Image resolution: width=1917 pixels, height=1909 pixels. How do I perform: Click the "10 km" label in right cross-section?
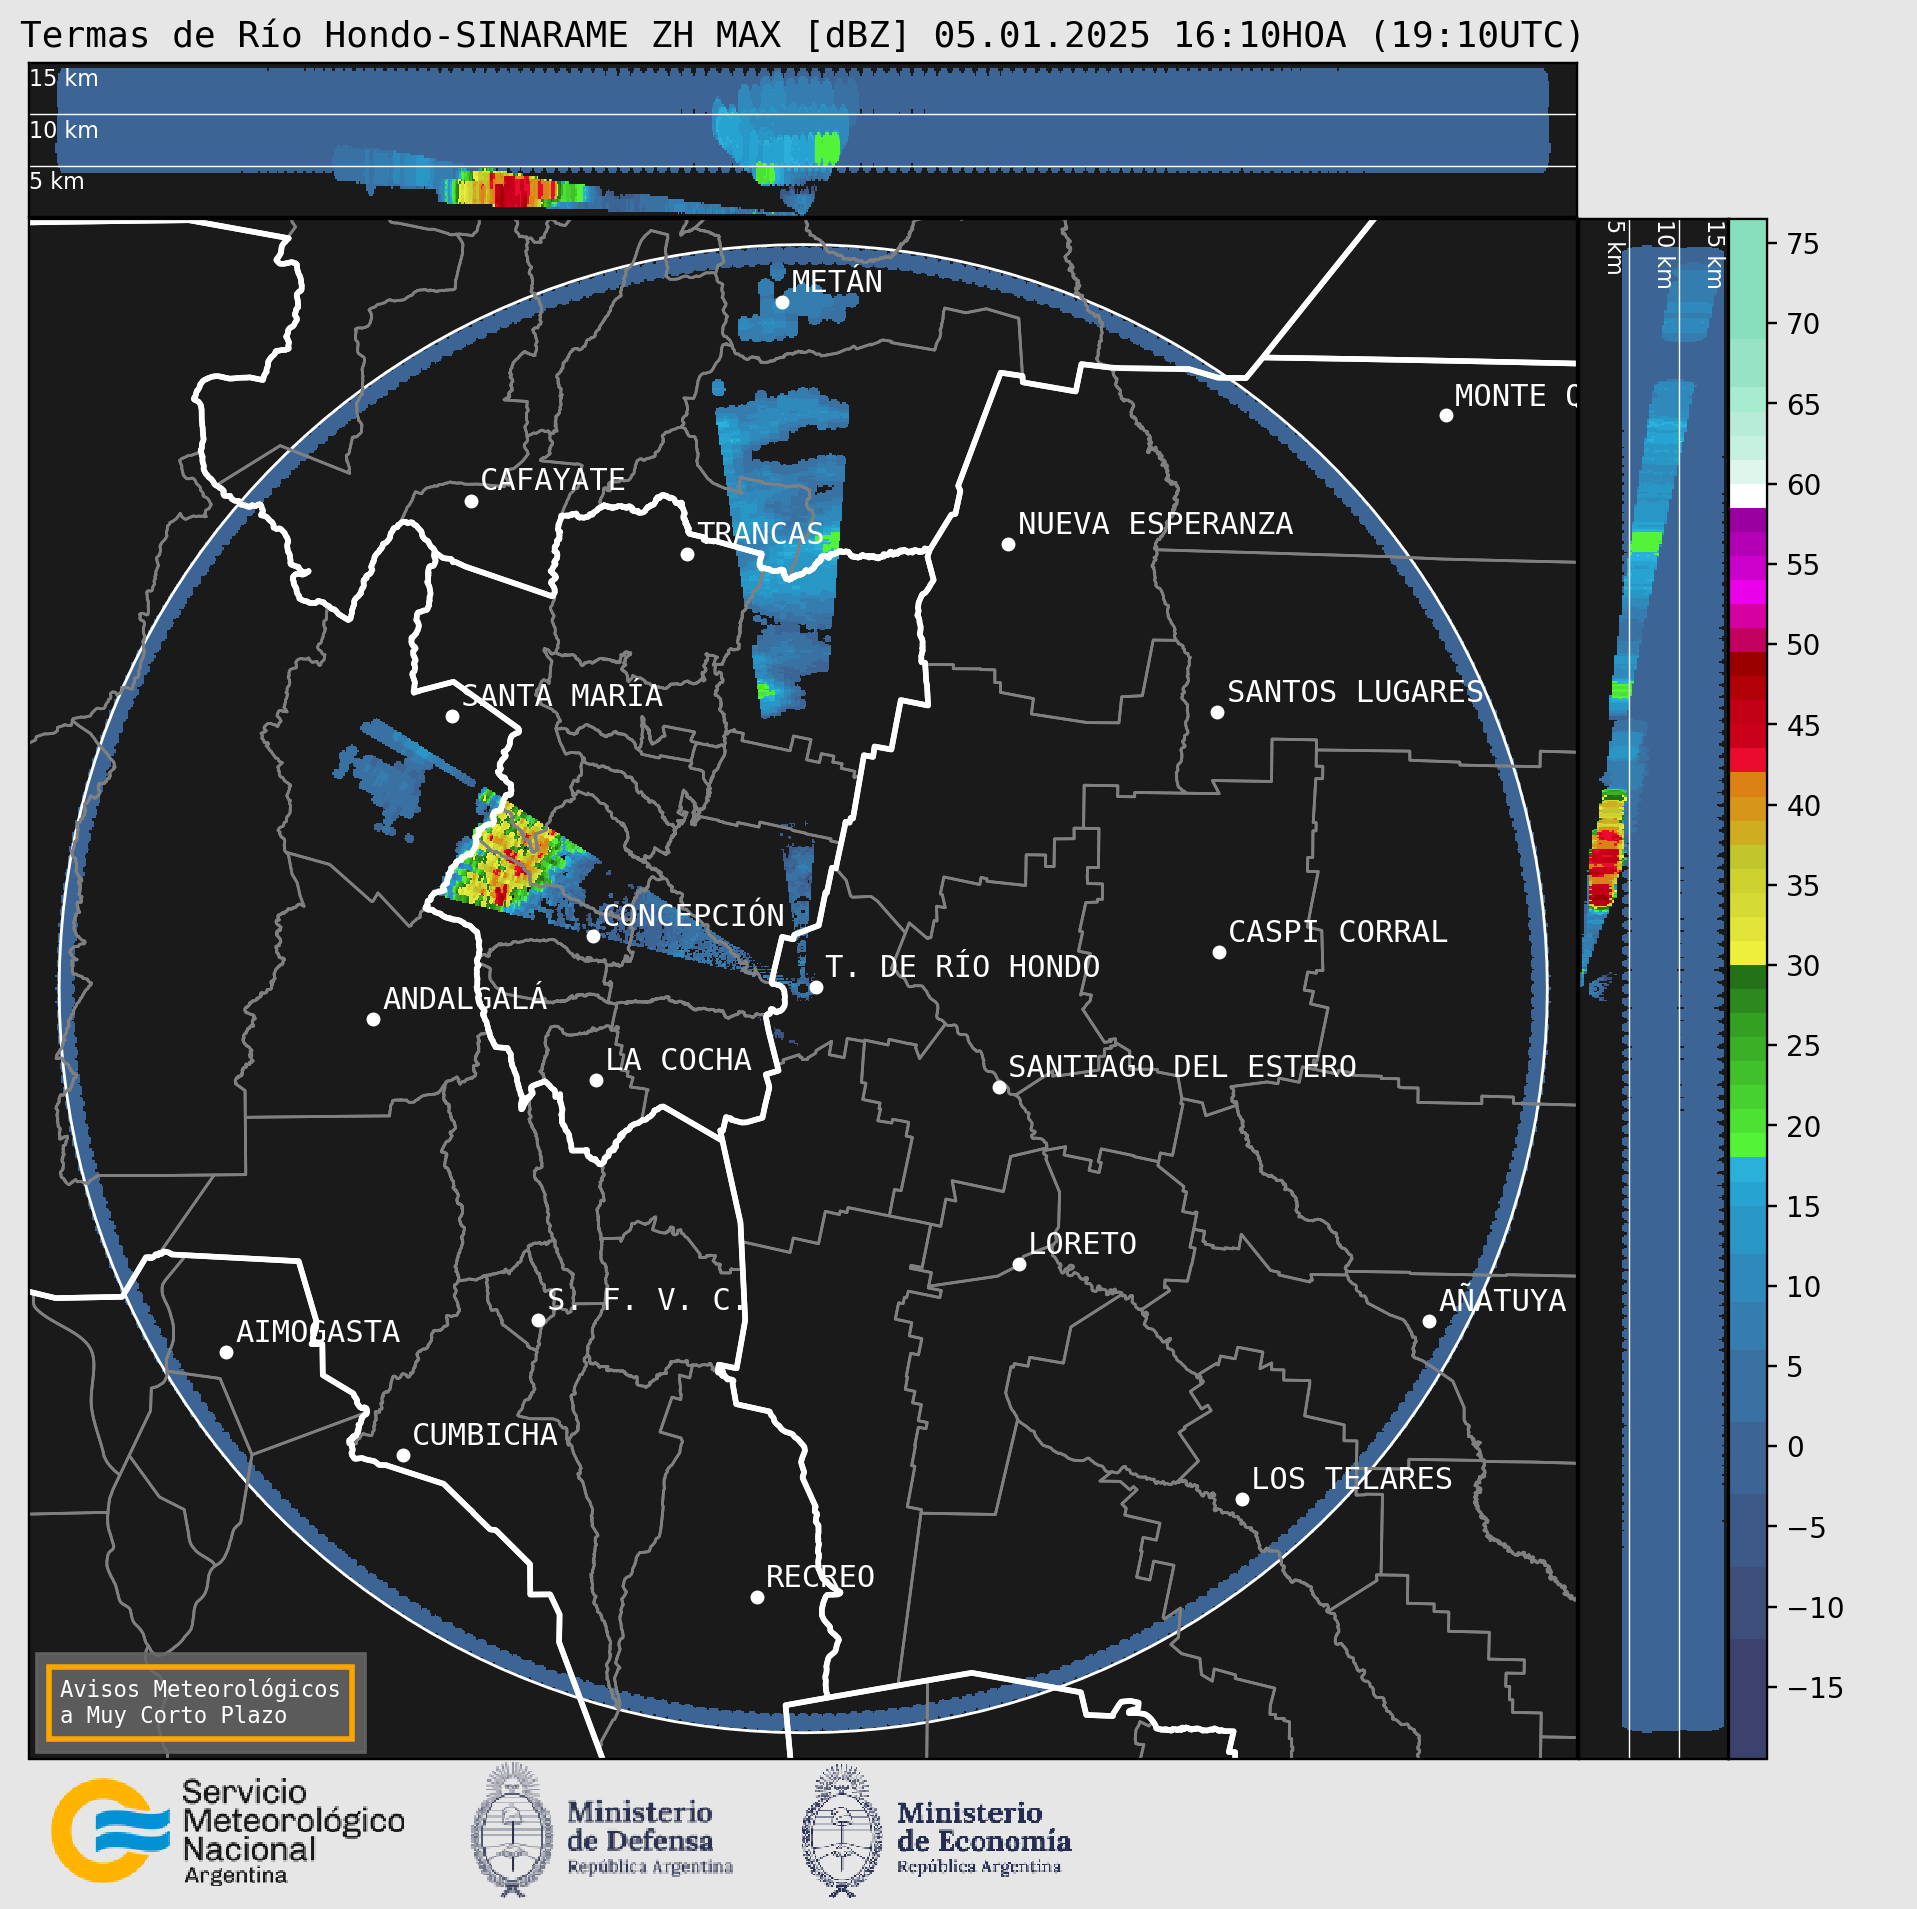click(1665, 255)
